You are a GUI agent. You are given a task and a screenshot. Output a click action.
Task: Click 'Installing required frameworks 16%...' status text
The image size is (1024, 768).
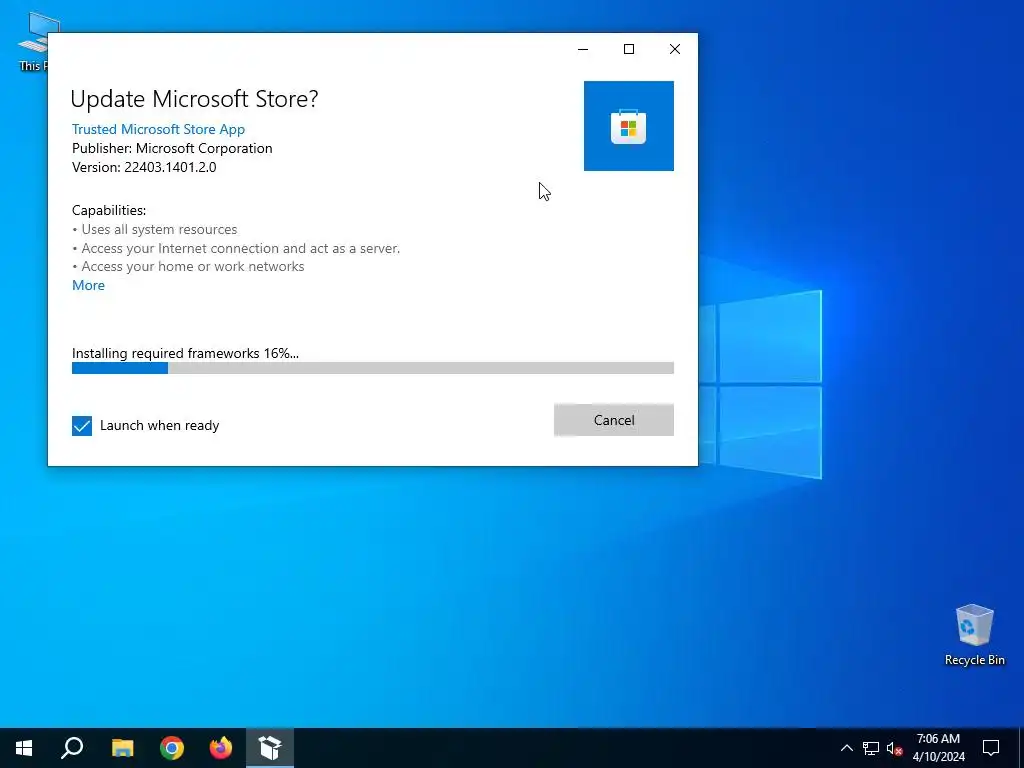point(185,353)
